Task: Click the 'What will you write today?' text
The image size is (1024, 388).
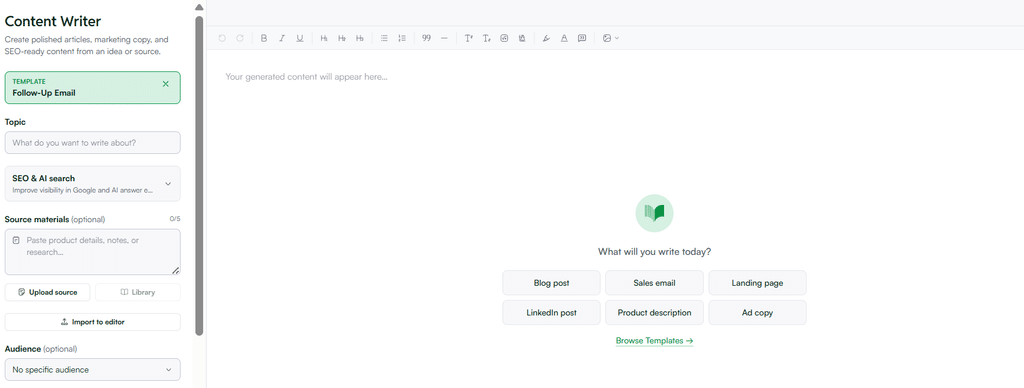Action: coord(654,251)
